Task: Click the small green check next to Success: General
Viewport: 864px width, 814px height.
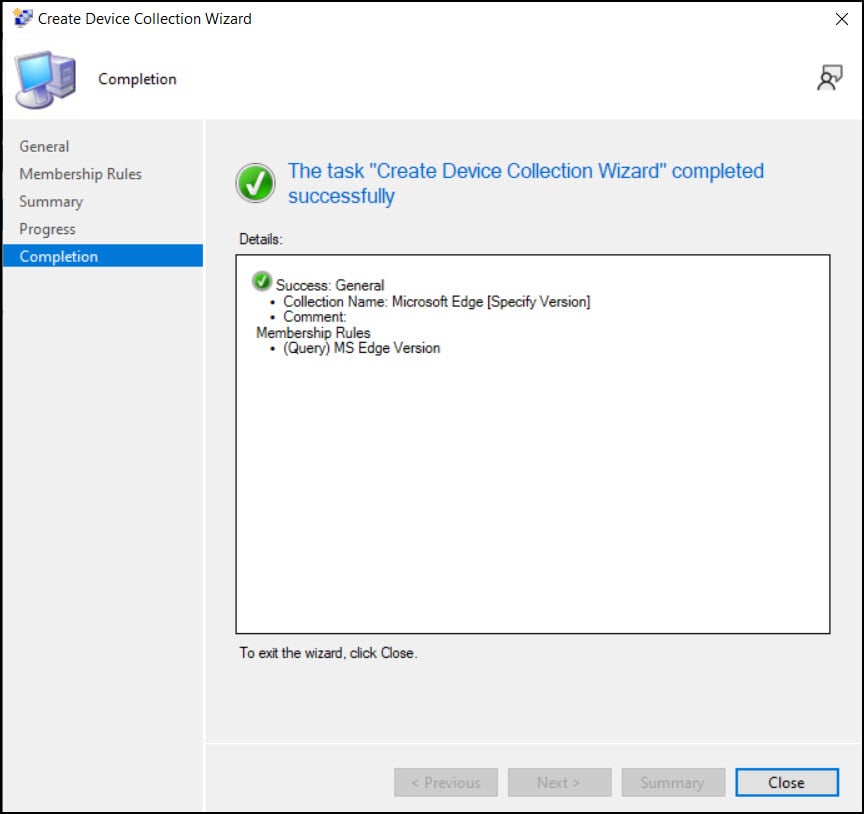Action: tap(262, 281)
